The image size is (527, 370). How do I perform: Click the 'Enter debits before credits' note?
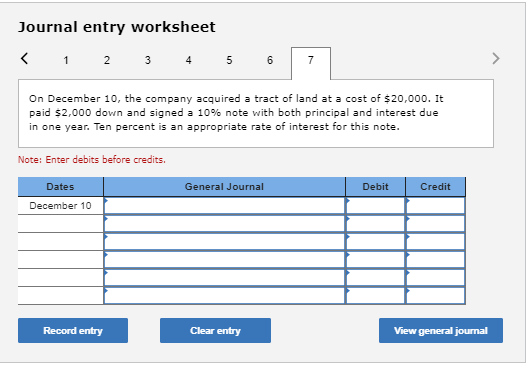pos(92,160)
